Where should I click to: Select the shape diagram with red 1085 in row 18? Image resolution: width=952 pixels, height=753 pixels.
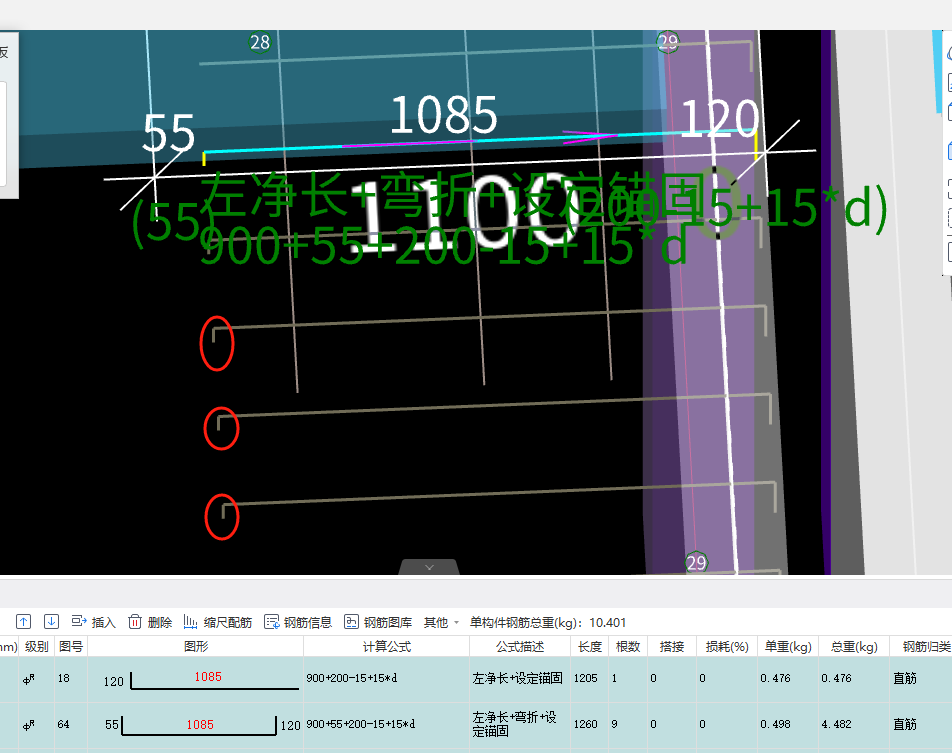(196, 680)
